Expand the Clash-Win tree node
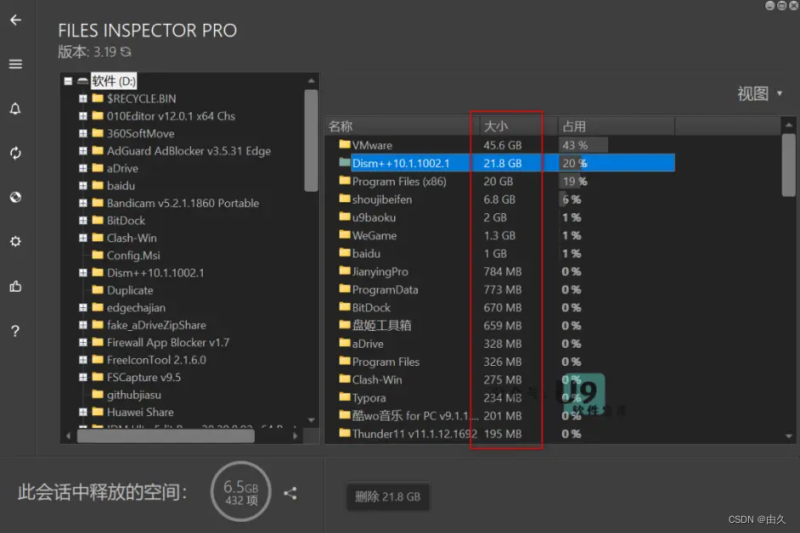 [83, 238]
